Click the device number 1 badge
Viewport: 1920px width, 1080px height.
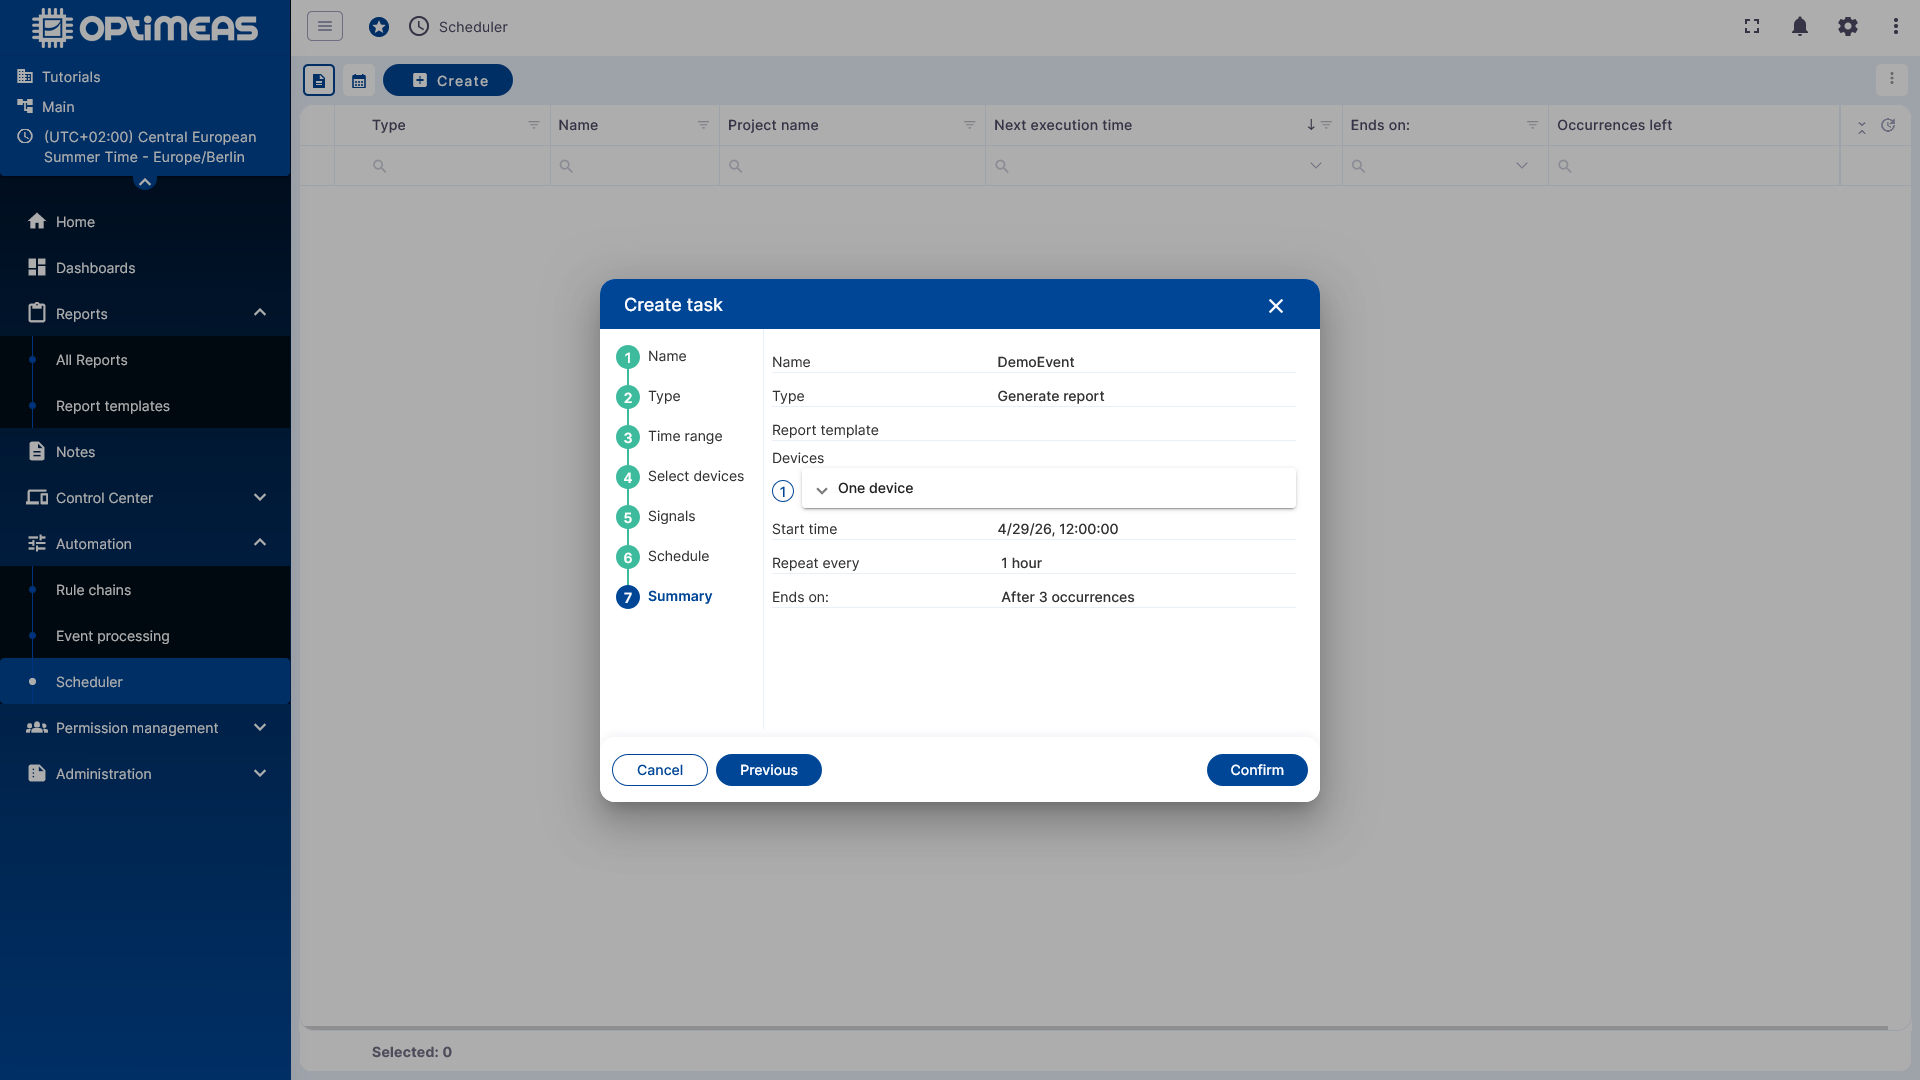point(783,491)
